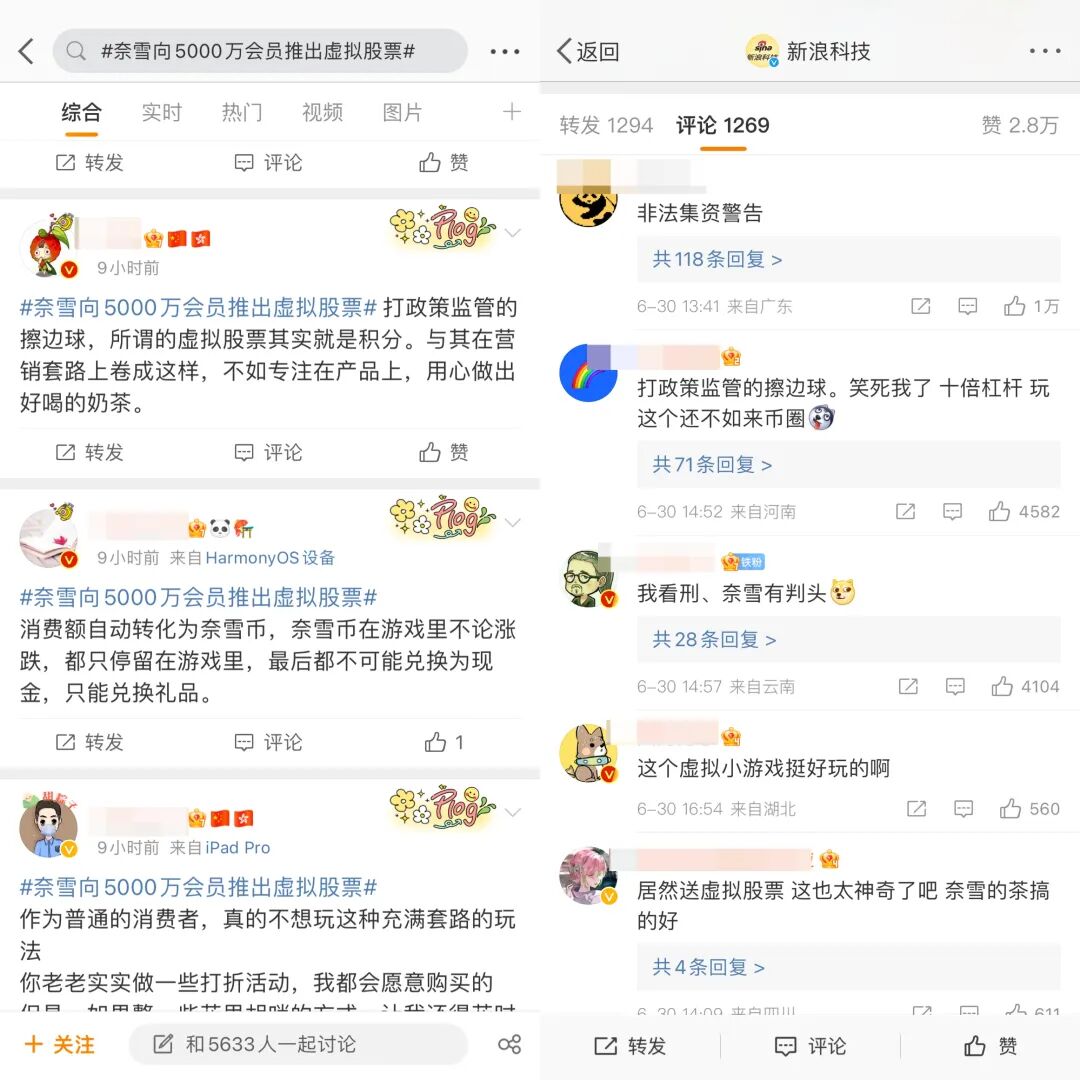Tap reply icon on the 我看刑 comment
This screenshot has height=1080, width=1080.
(955, 686)
